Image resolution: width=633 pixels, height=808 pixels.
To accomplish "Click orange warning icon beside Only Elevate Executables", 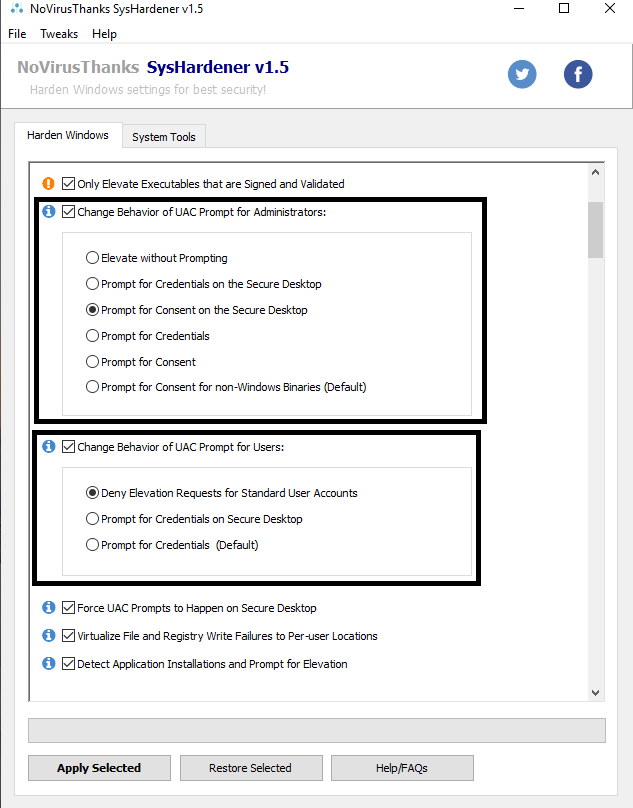I will point(48,183).
